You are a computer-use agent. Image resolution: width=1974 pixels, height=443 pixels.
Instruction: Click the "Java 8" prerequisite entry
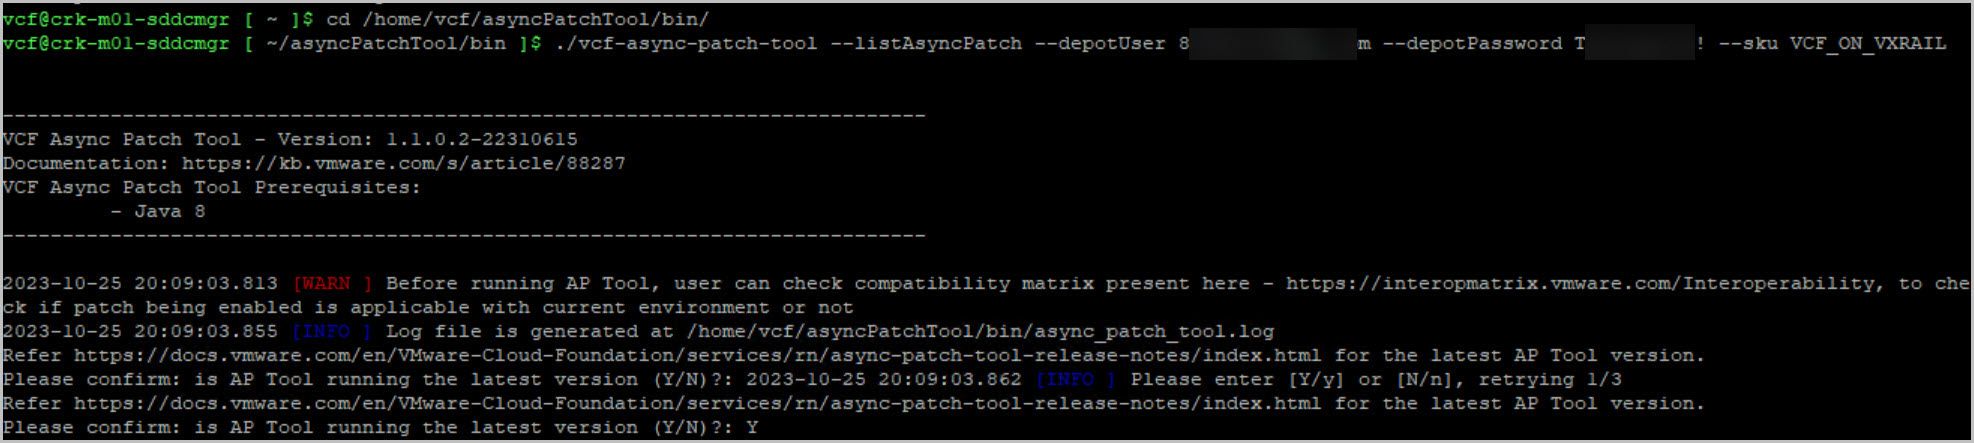pyautogui.click(x=169, y=211)
